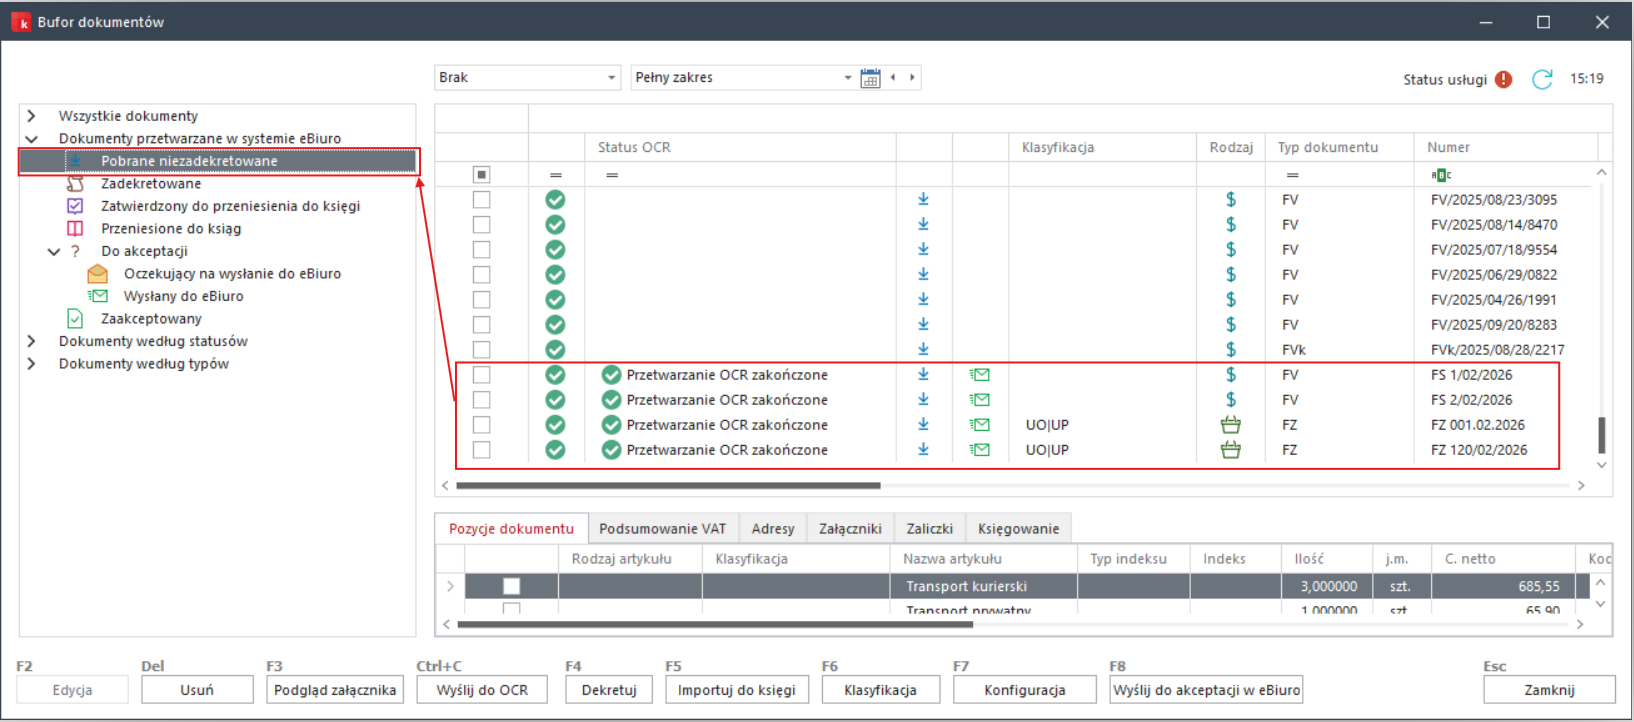
Task: Expand Wszystkie dokumenty tree node
Action: point(32,116)
